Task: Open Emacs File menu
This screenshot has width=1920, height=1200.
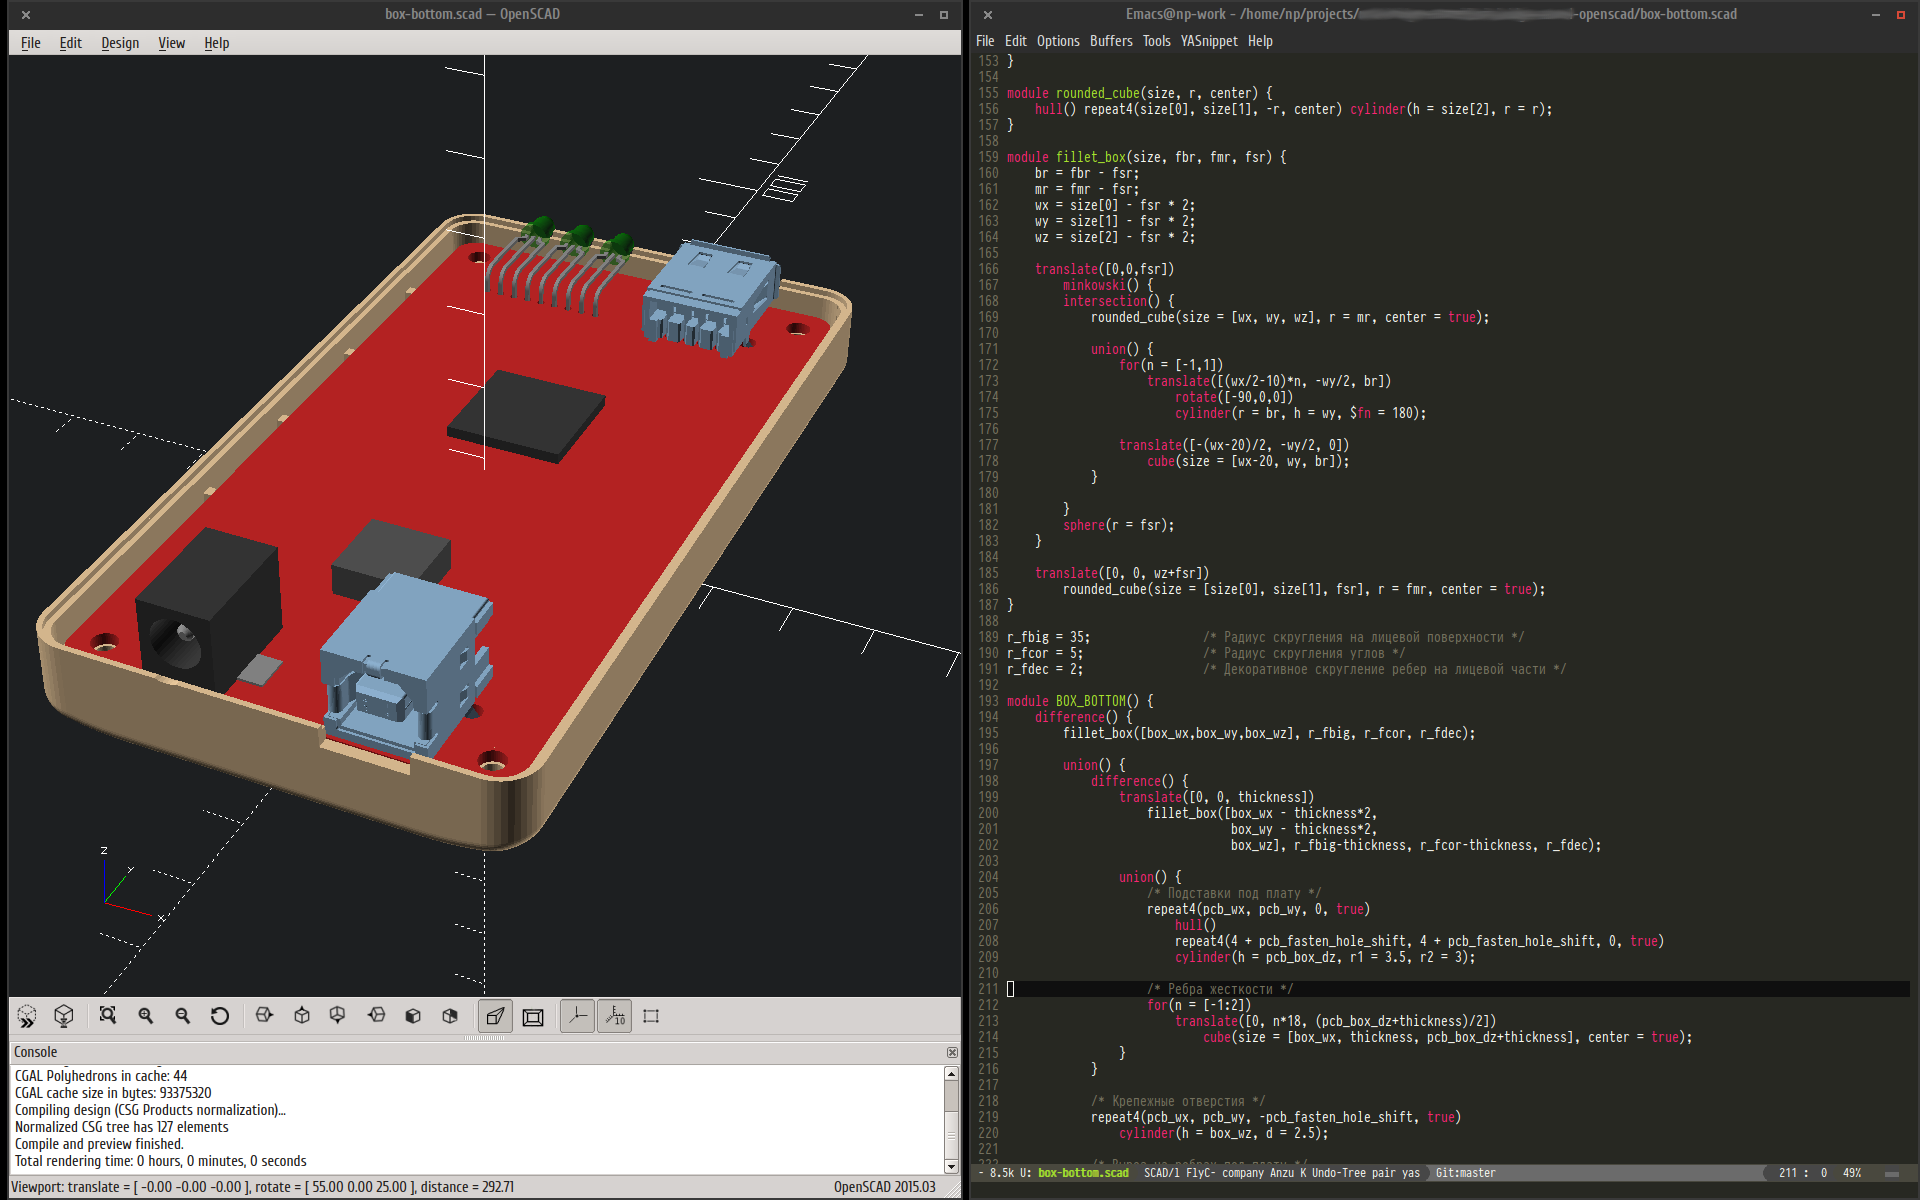Action: (x=985, y=41)
